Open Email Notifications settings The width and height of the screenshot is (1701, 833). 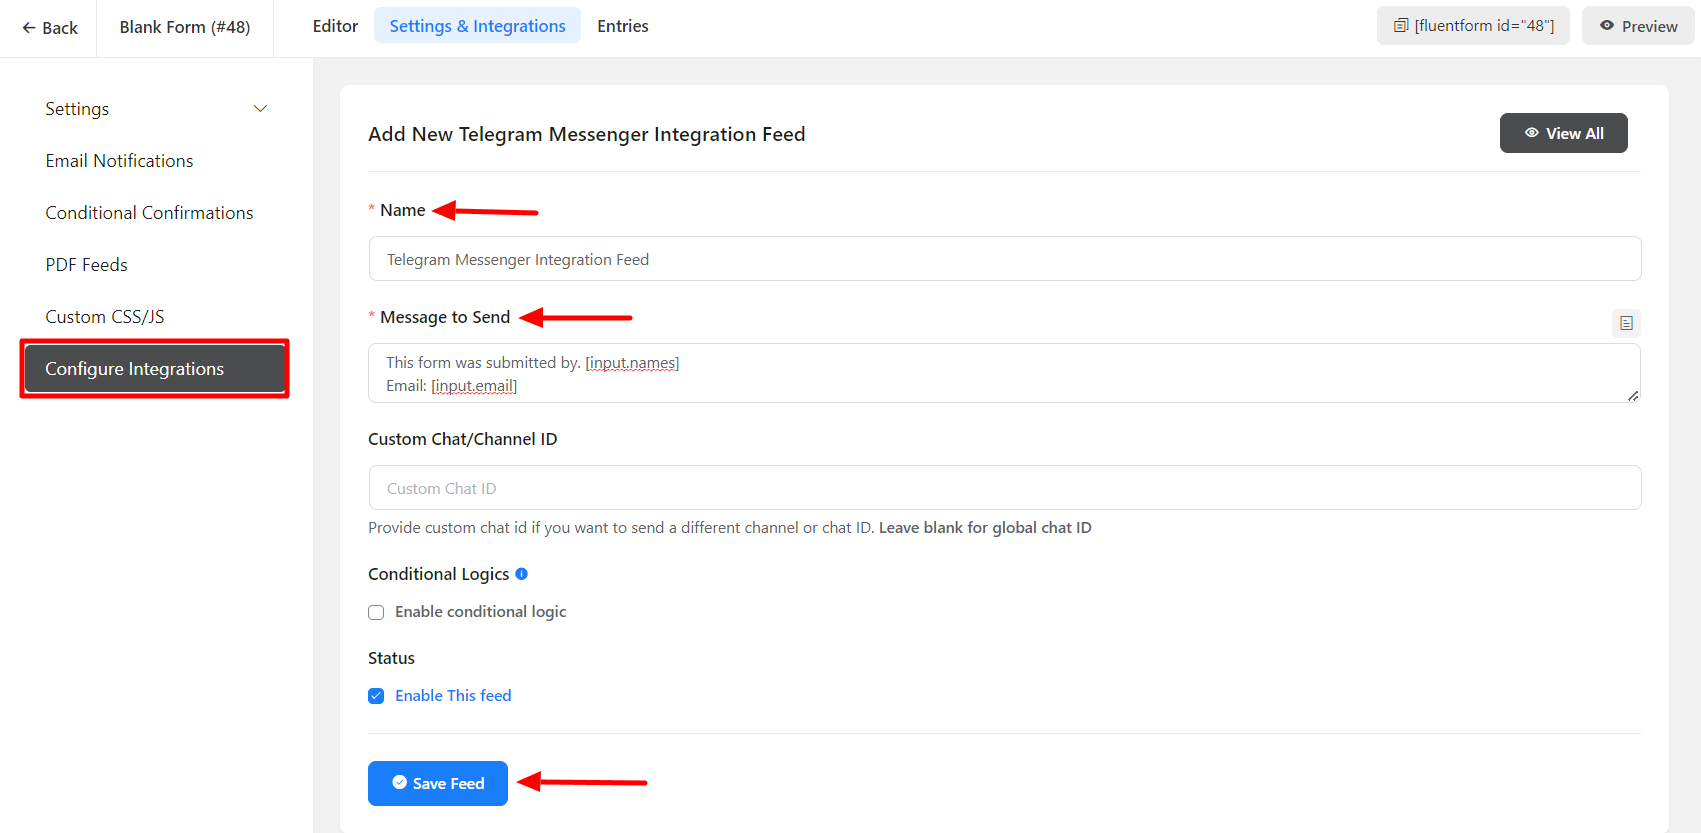pos(119,161)
